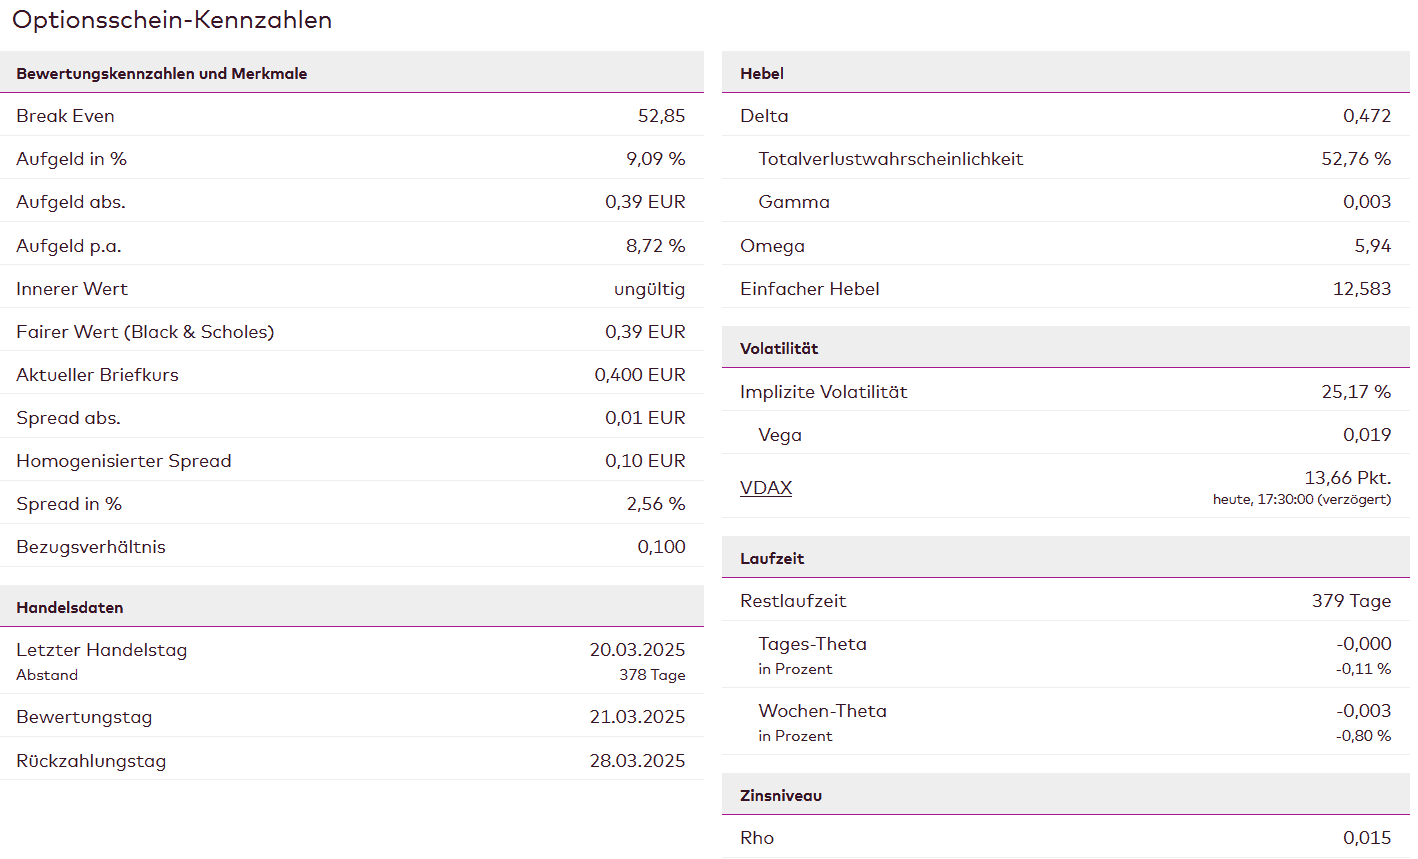Click the Implizite Volatilität value 25,17 %
The width and height of the screenshot is (1418, 859).
1355,392
